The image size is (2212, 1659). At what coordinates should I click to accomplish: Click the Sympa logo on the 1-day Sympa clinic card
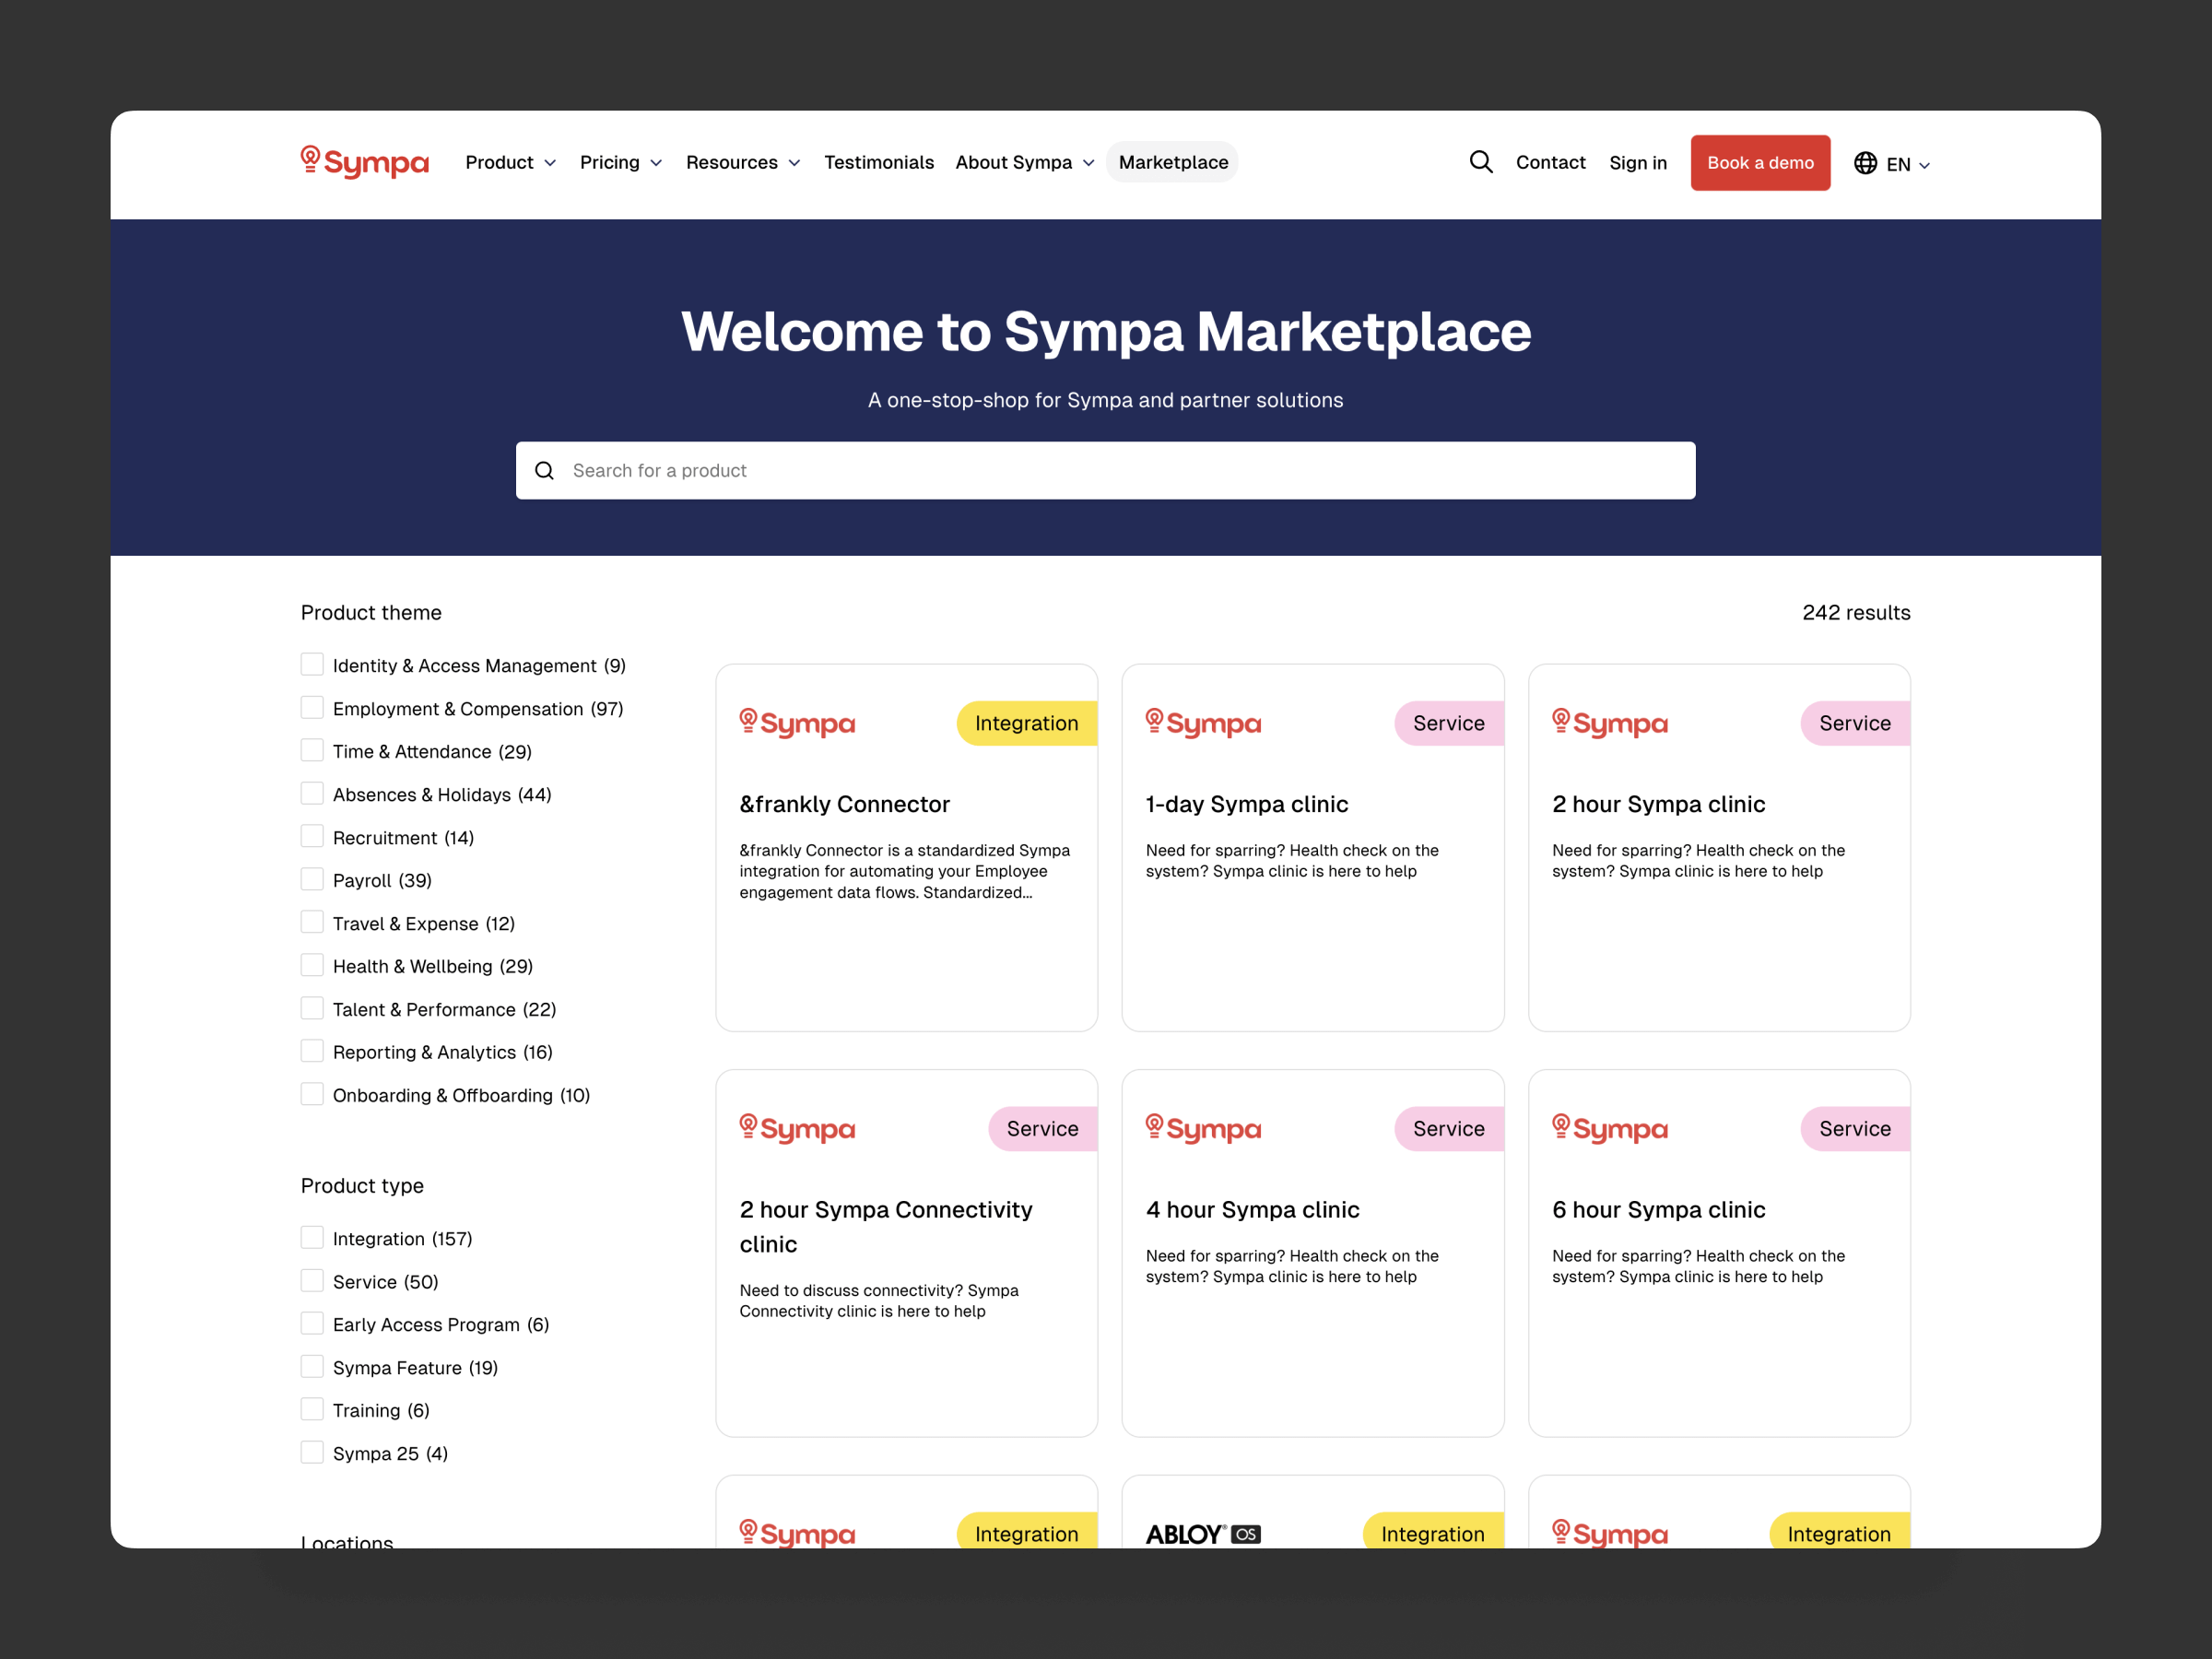pos(1203,723)
